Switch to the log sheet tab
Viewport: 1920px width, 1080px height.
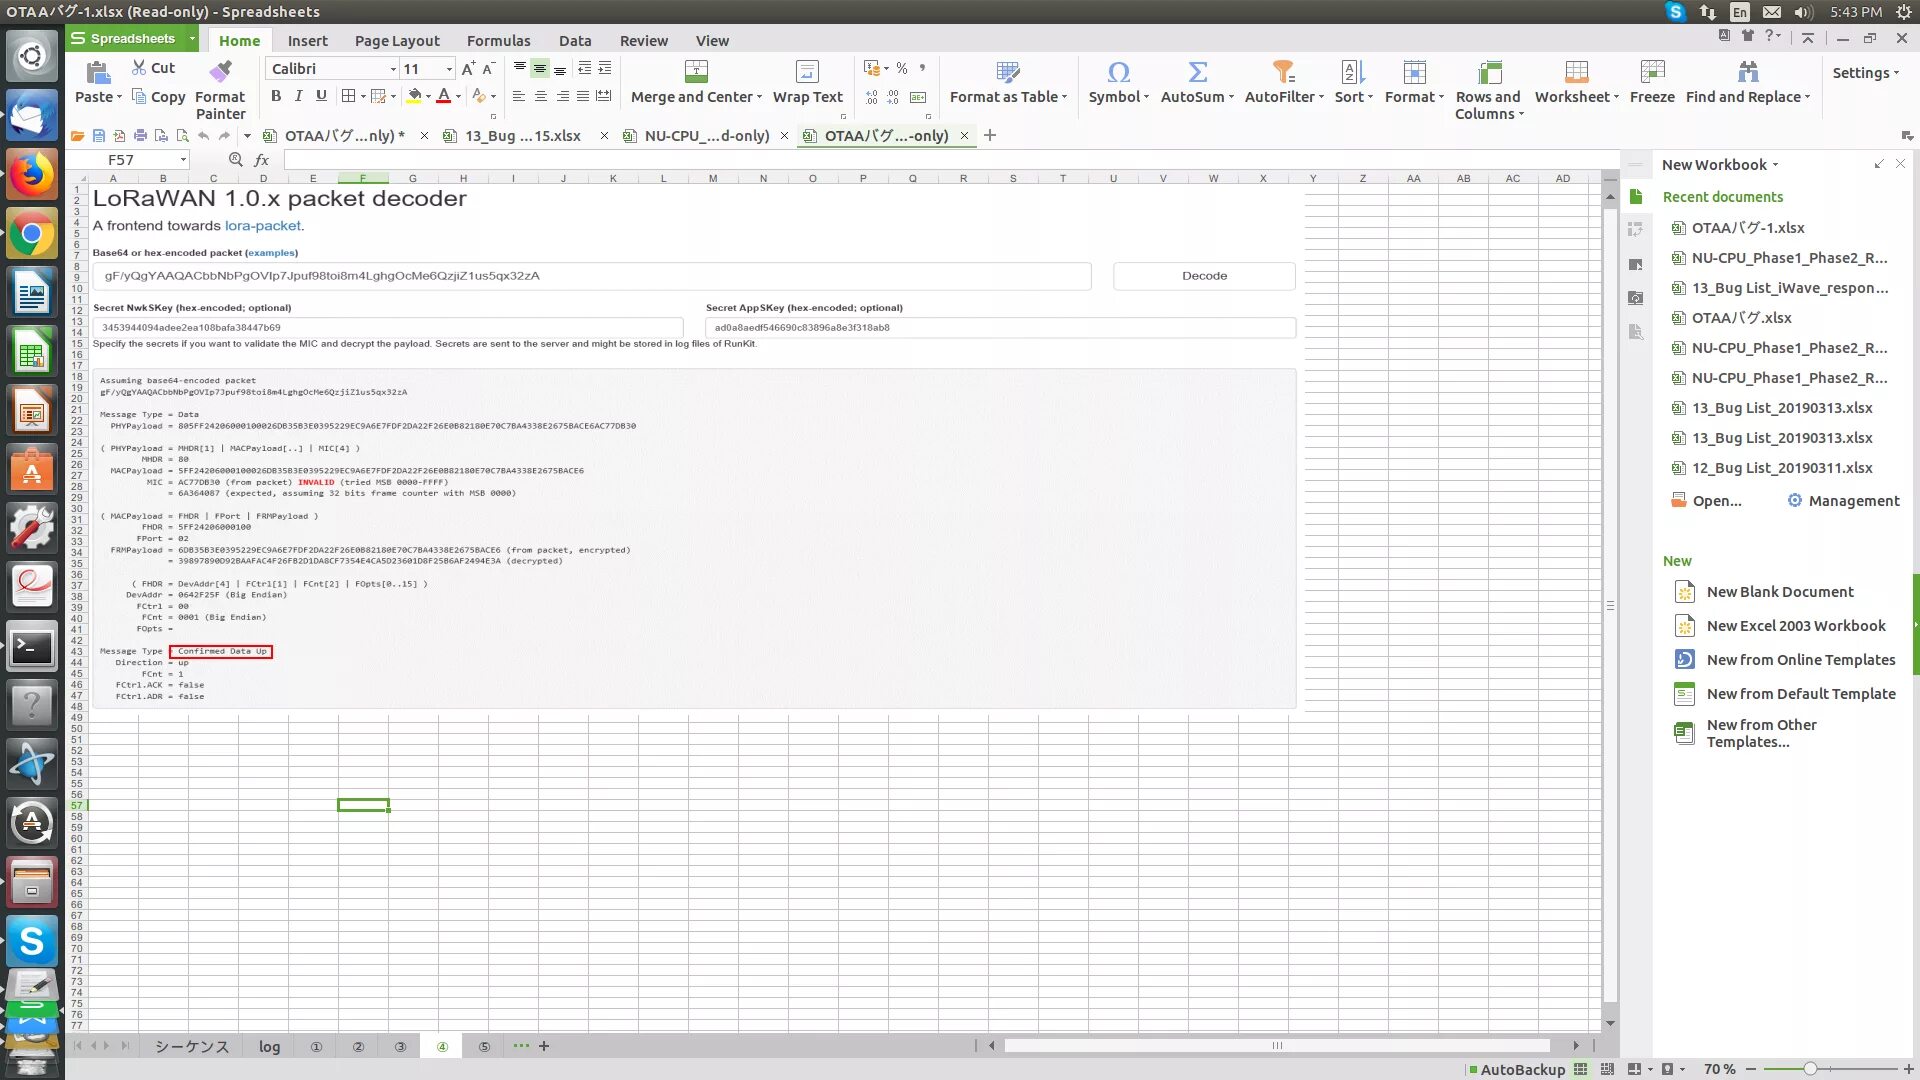point(269,1047)
